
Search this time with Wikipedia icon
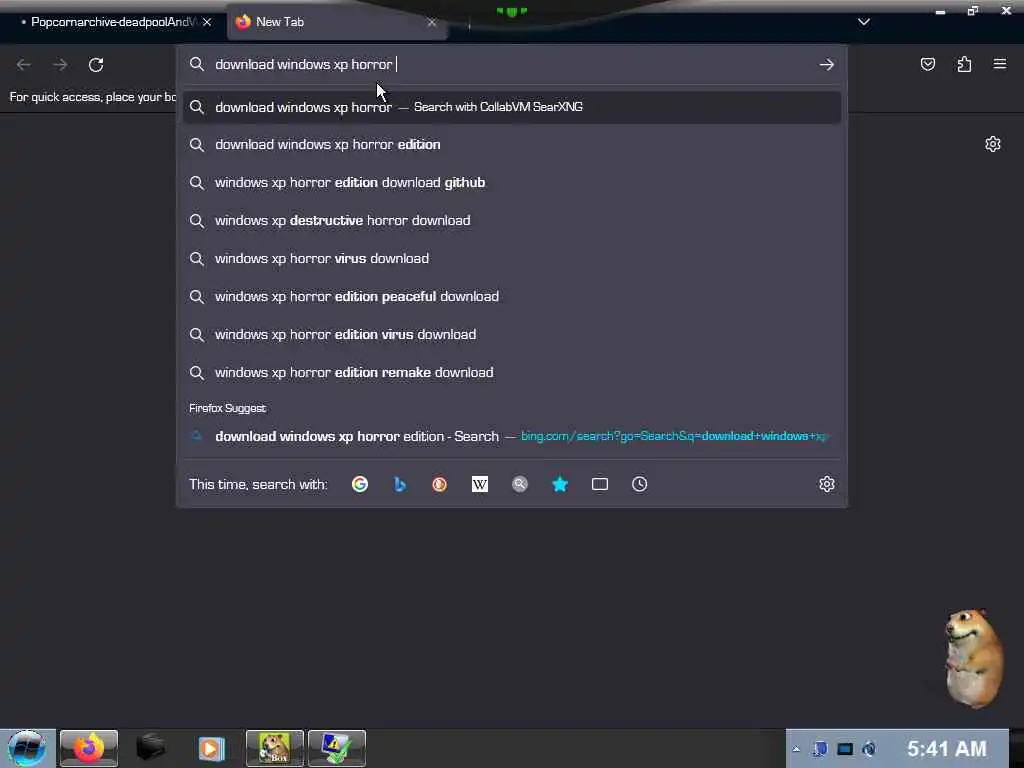click(480, 484)
